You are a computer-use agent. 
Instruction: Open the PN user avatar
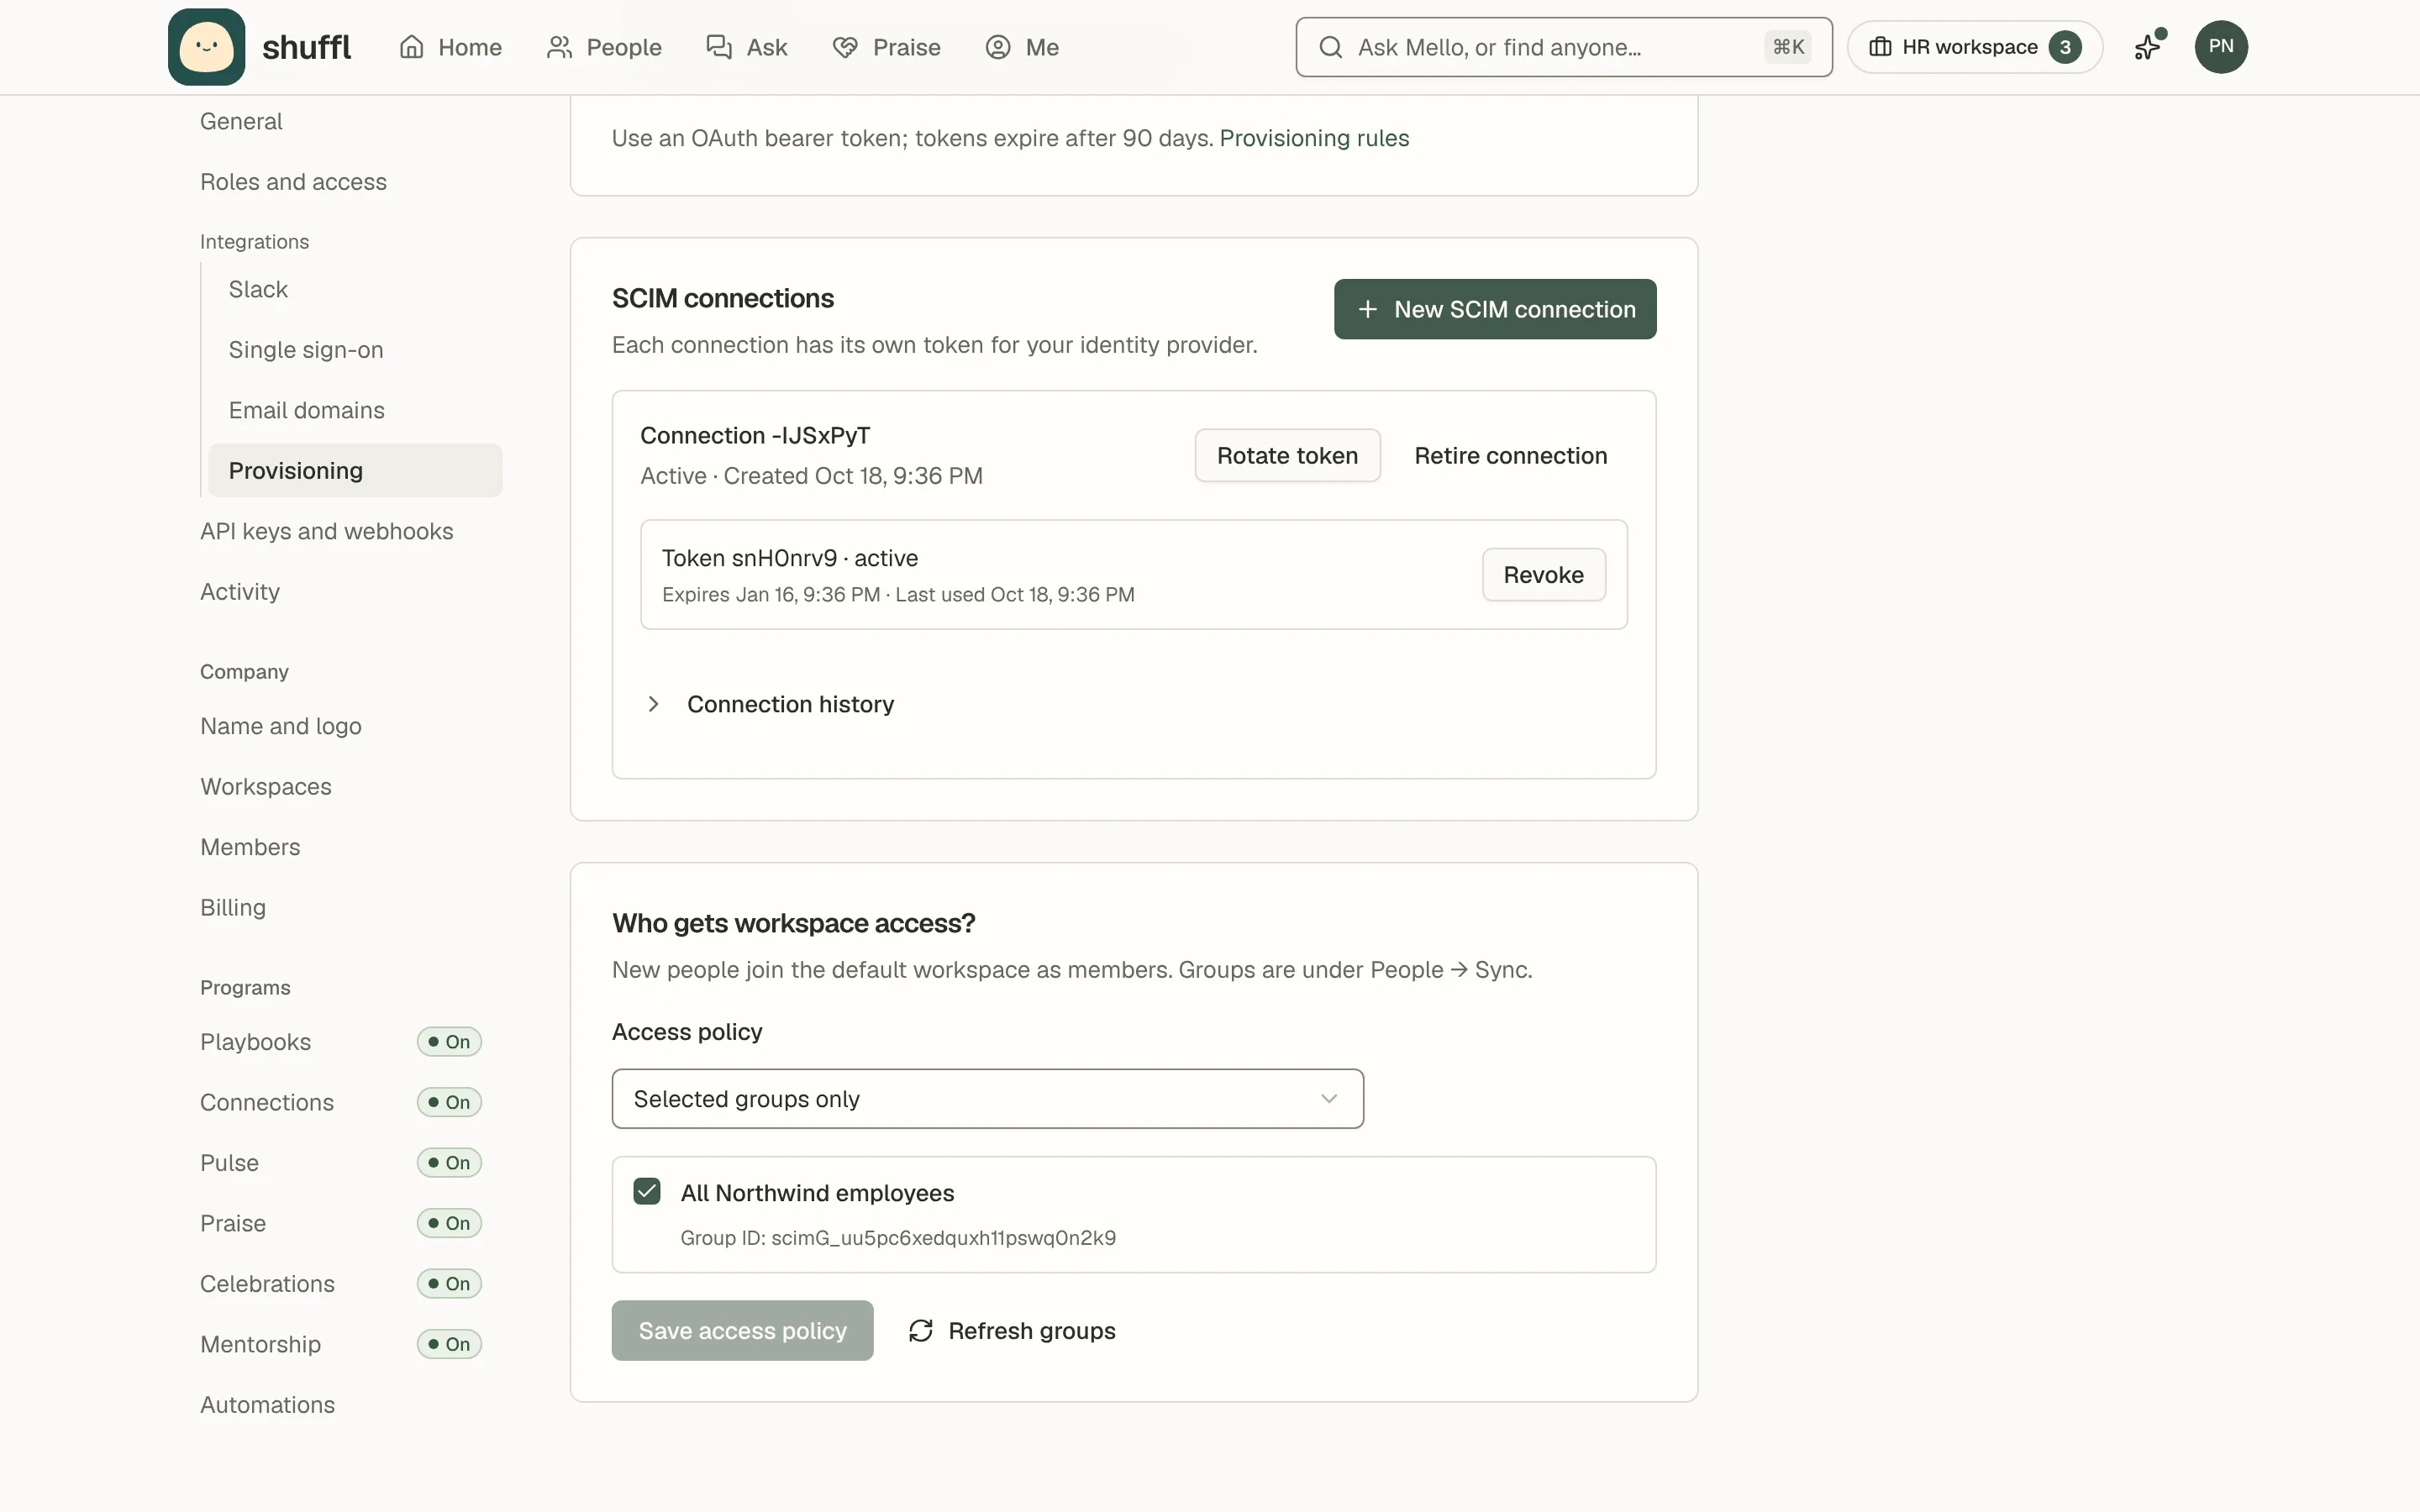coord(2221,46)
